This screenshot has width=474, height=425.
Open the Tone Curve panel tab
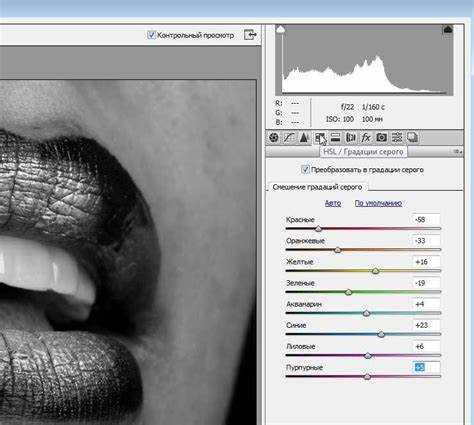coord(289,137)
